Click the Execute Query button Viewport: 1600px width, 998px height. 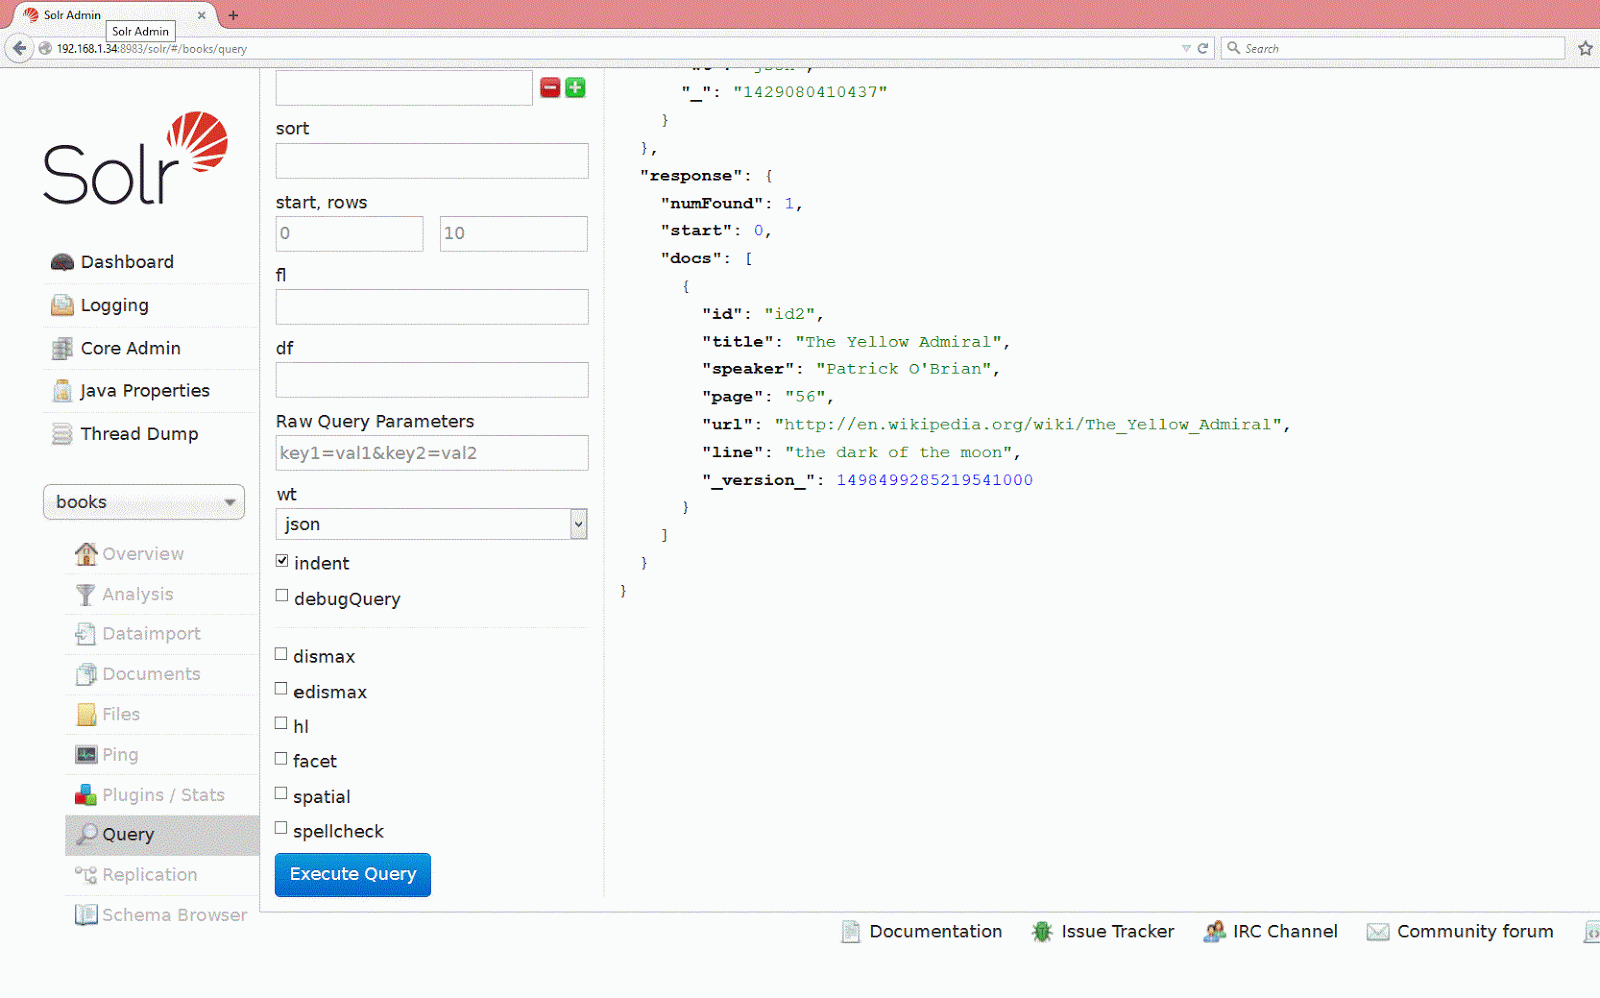pos(353,875)
